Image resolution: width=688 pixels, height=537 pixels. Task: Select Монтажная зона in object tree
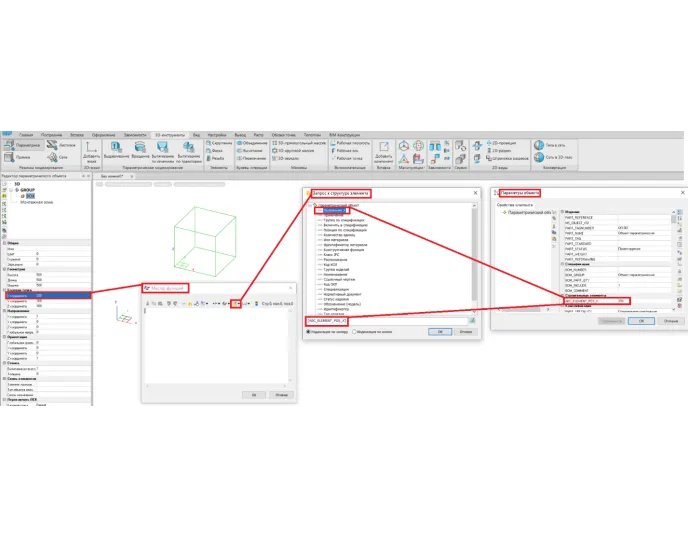[x=36, y=202]
